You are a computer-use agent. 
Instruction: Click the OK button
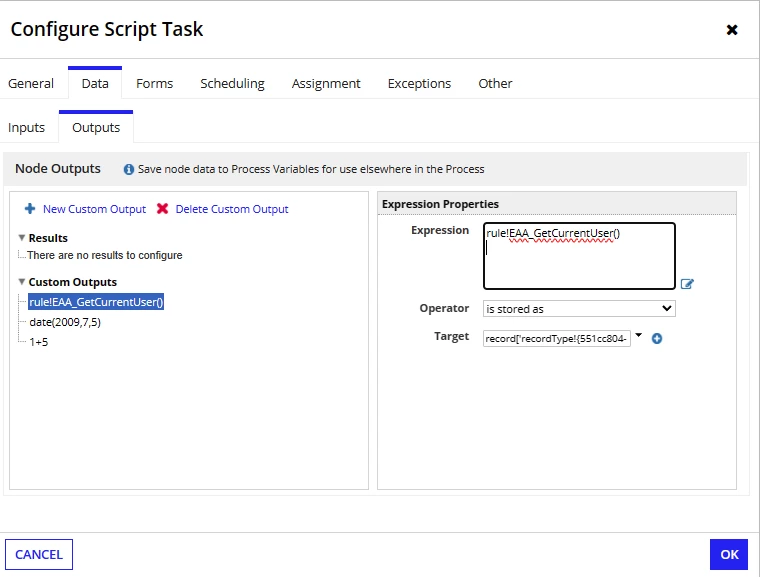click(x=729, y=554)
